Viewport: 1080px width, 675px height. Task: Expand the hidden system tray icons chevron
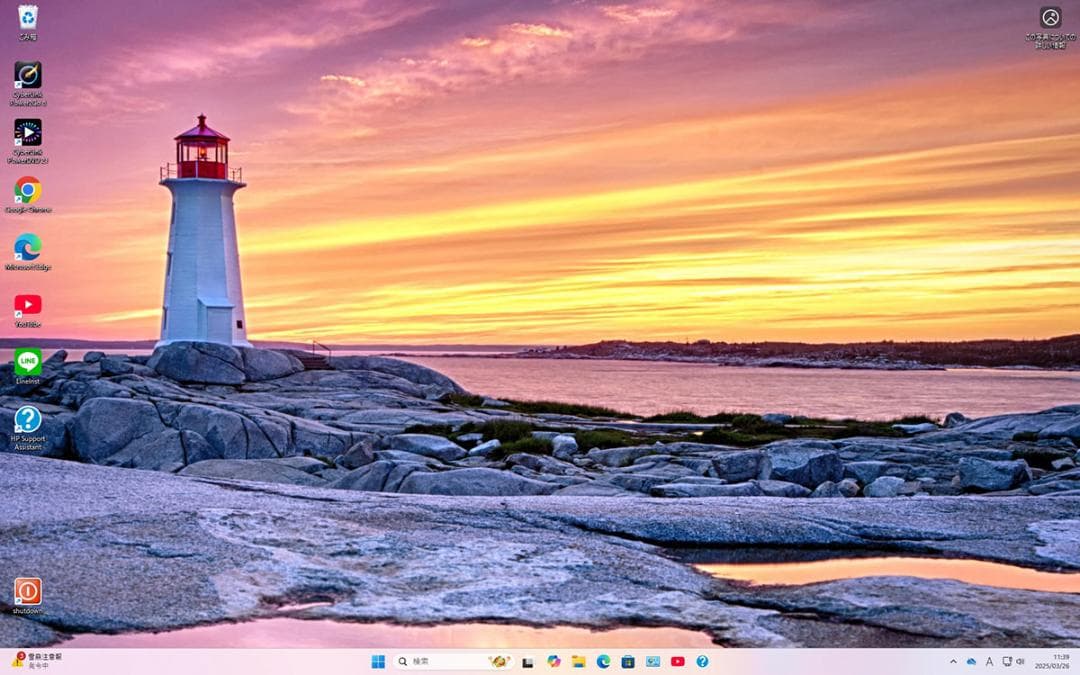953,661
